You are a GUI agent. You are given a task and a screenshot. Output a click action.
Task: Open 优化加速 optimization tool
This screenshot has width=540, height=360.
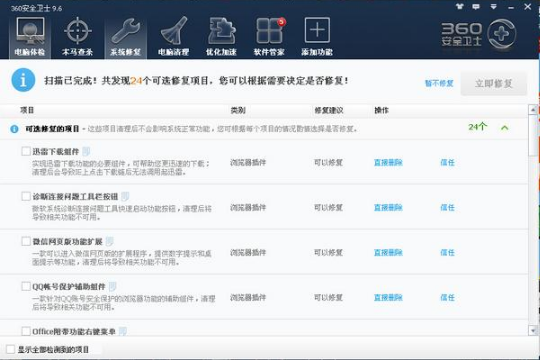(x=221, y=37)
